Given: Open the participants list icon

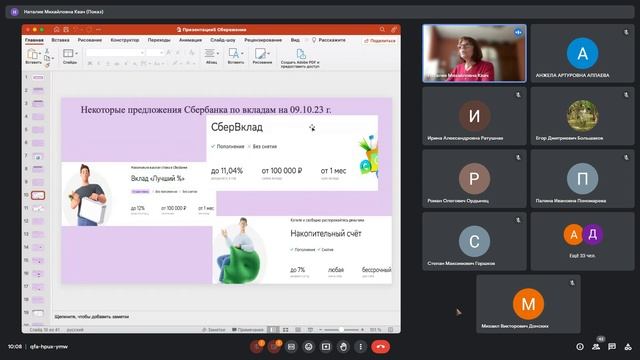Looking at the screenshot, I should pyautogui.click(x=596, y=347).
